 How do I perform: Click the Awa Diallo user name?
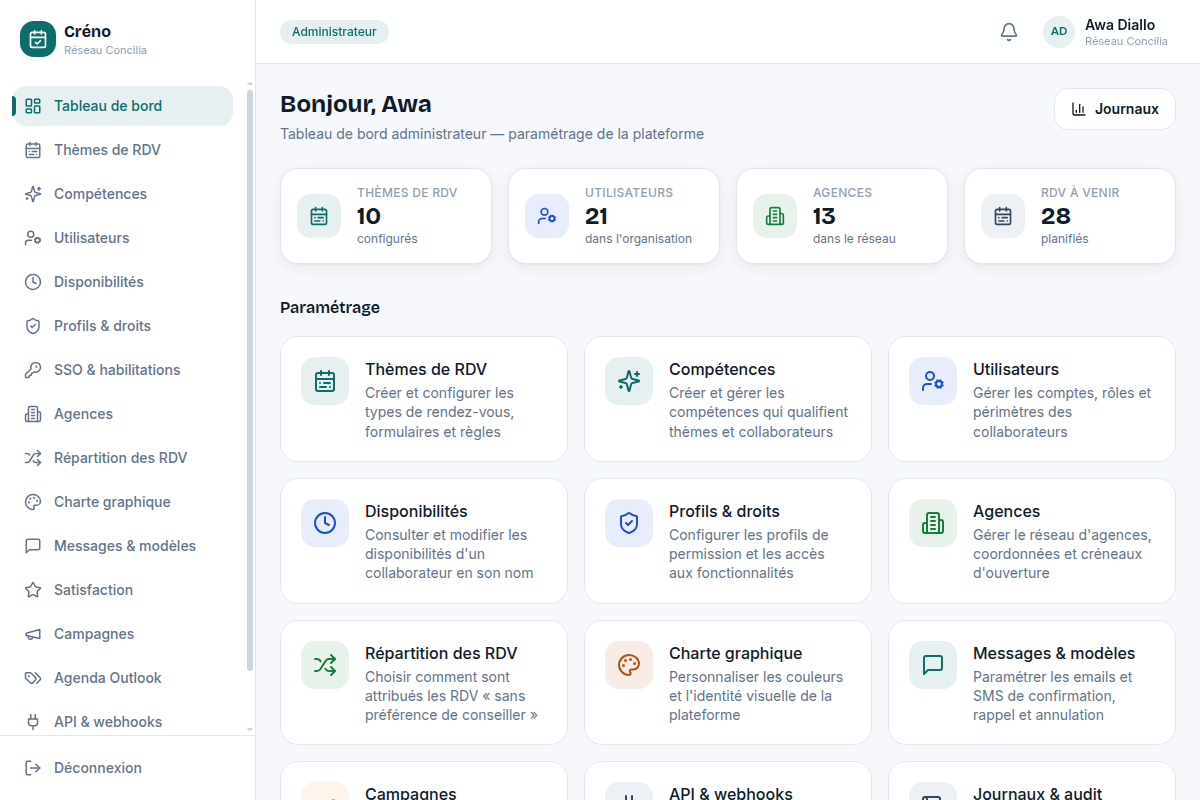(x=1120, y=25)
